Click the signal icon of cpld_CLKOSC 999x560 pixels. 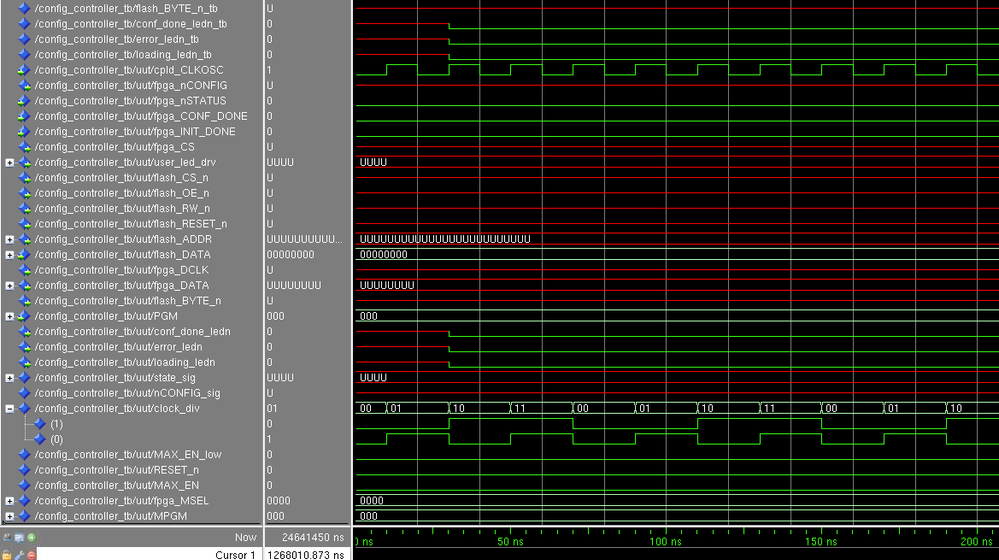tap(24, 70)
